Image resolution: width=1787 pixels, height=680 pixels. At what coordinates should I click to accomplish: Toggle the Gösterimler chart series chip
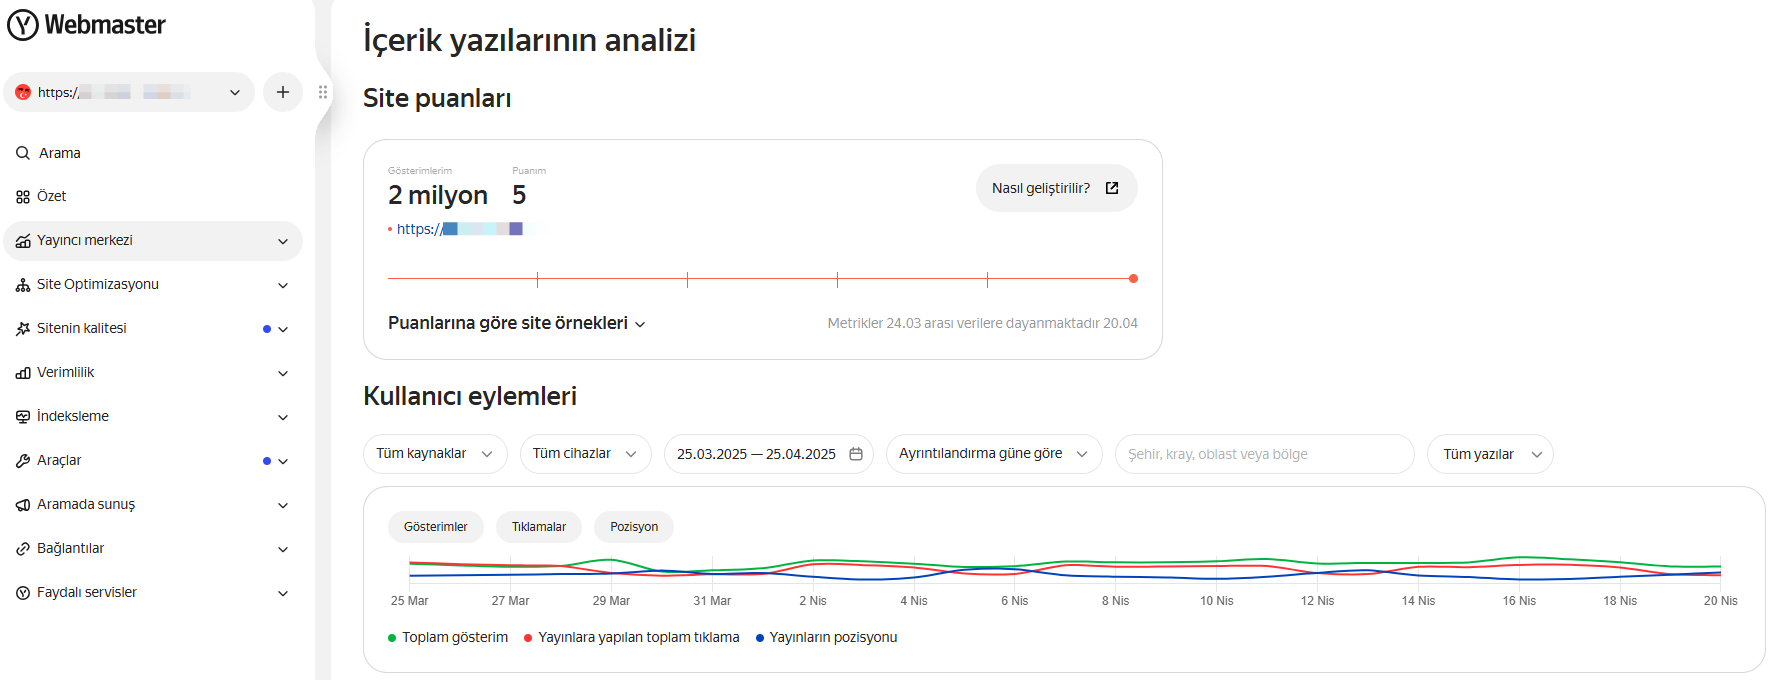tap(435, 527)
